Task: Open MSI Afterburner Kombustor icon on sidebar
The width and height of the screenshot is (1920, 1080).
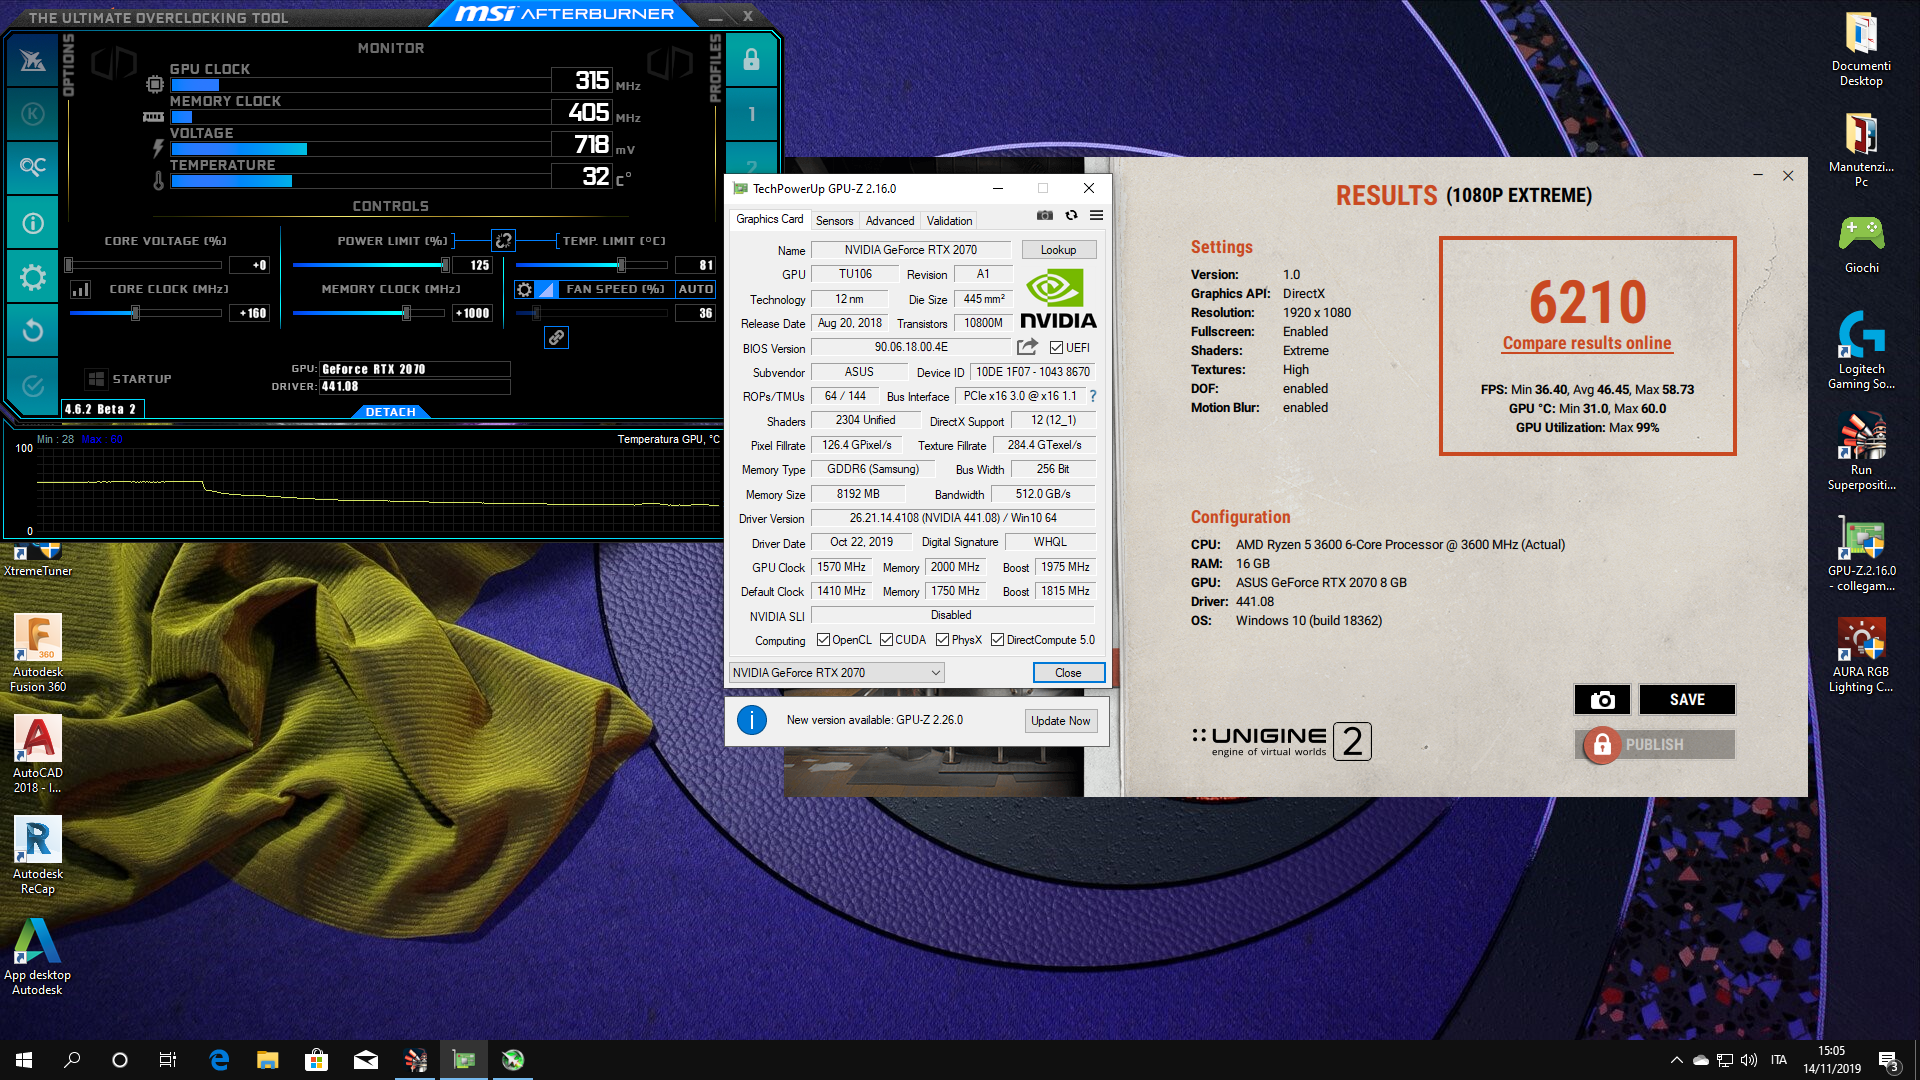Action: (x=32, y=113)
